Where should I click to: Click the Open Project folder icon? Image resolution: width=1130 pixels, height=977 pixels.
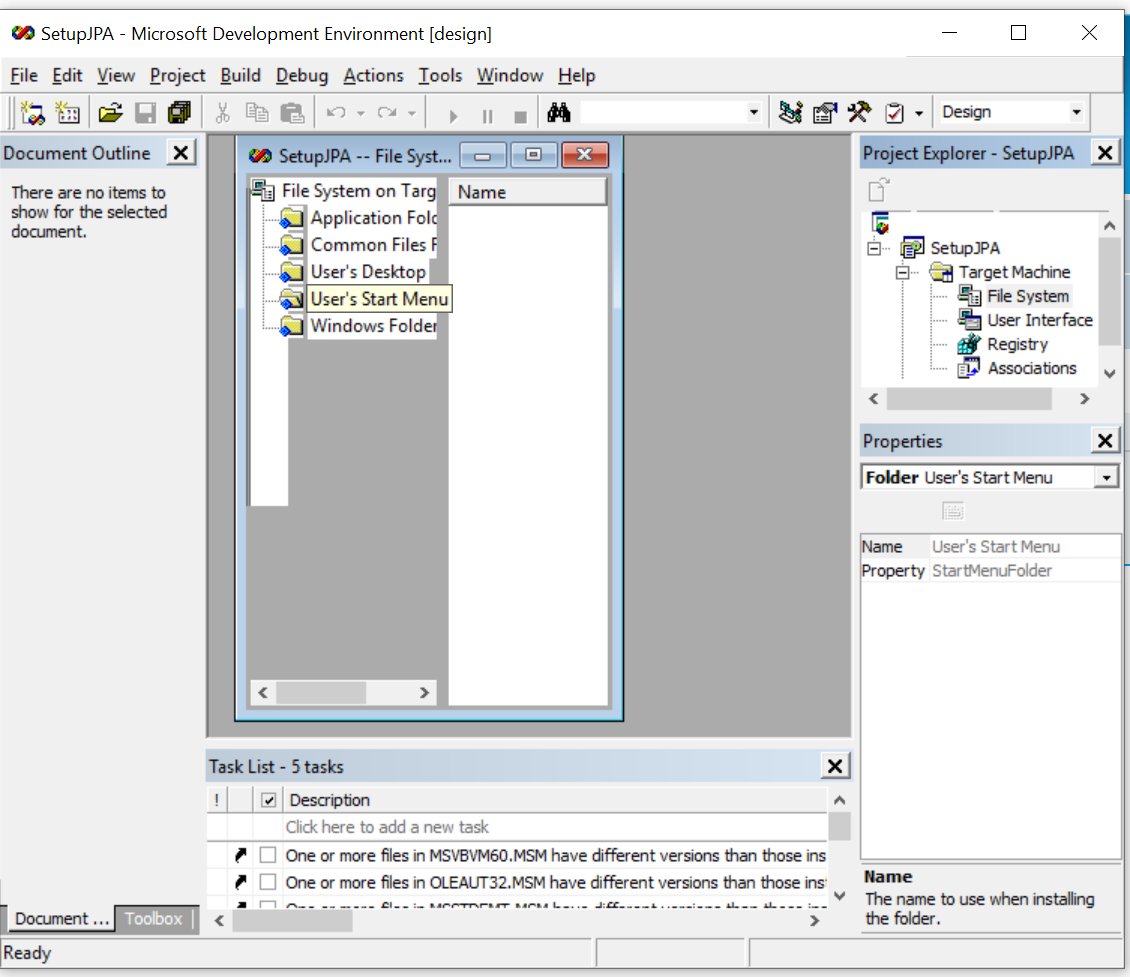pyautogui.click(x=110, y=112)
